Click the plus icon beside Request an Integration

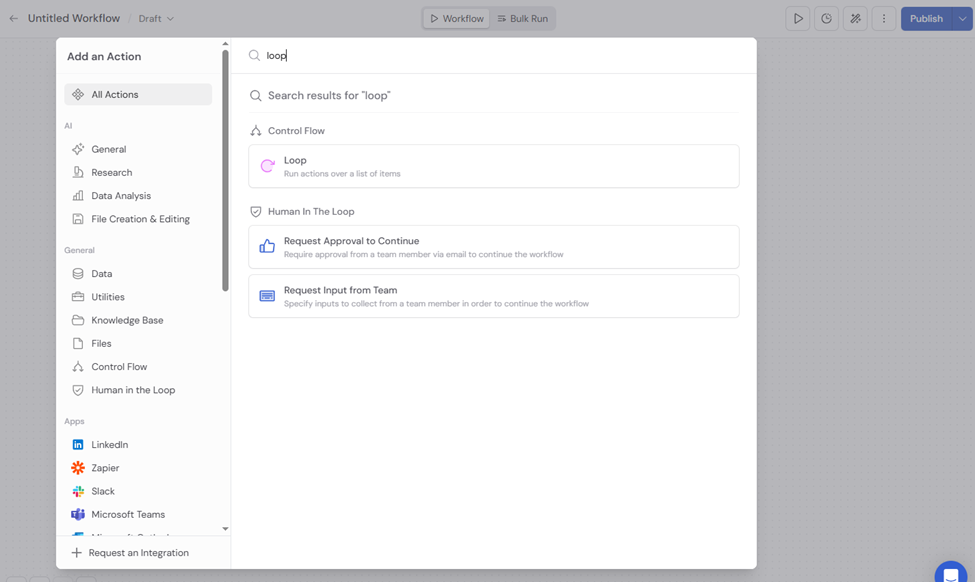point(76,553)
